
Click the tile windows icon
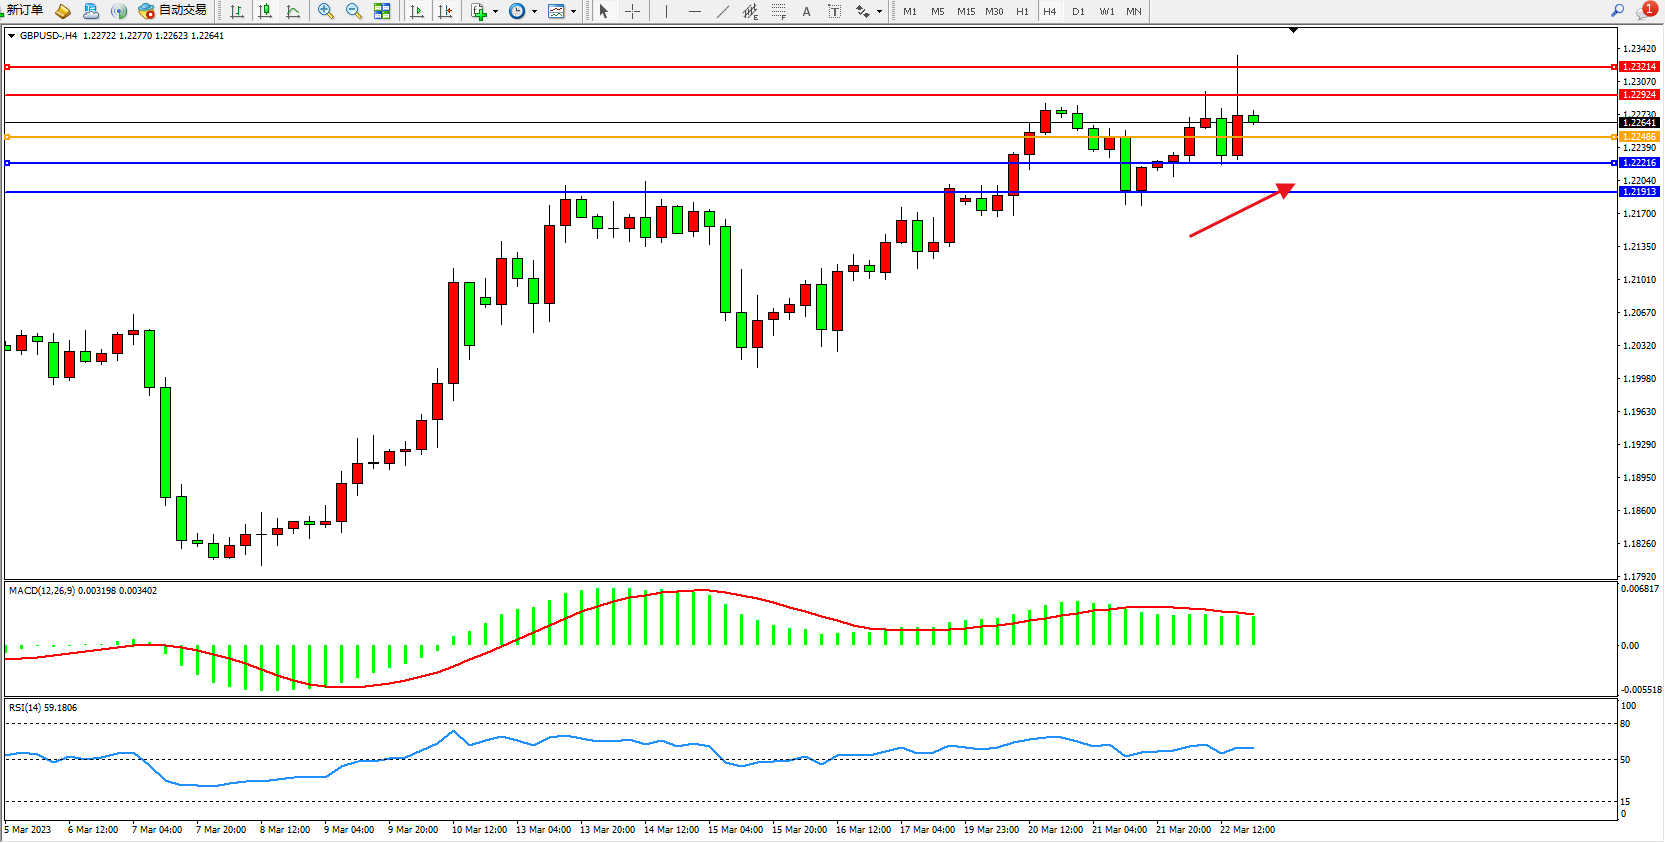(x=382, y=12)
